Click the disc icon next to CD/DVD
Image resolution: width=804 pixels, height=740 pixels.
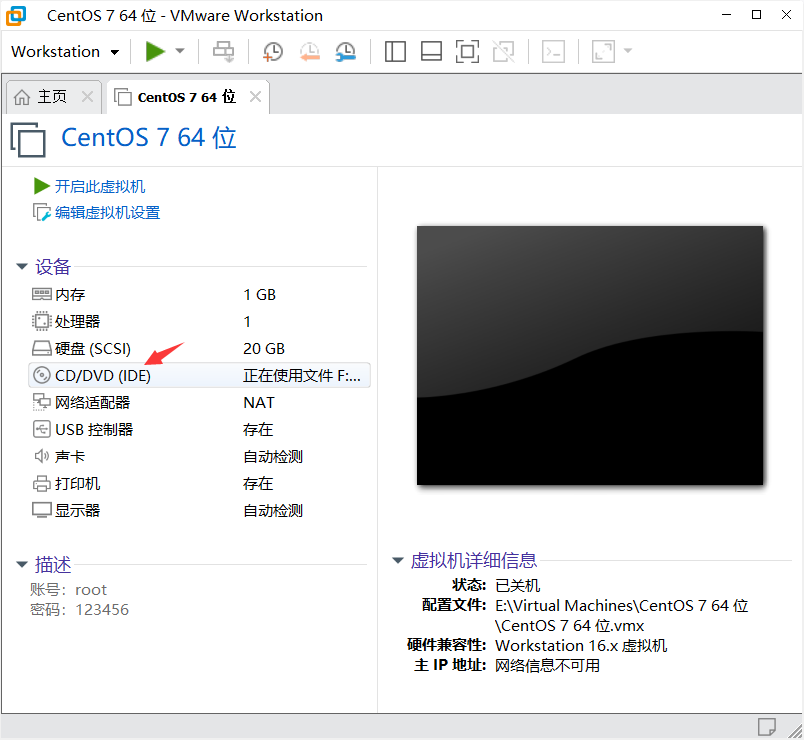(x=42, y=375)
